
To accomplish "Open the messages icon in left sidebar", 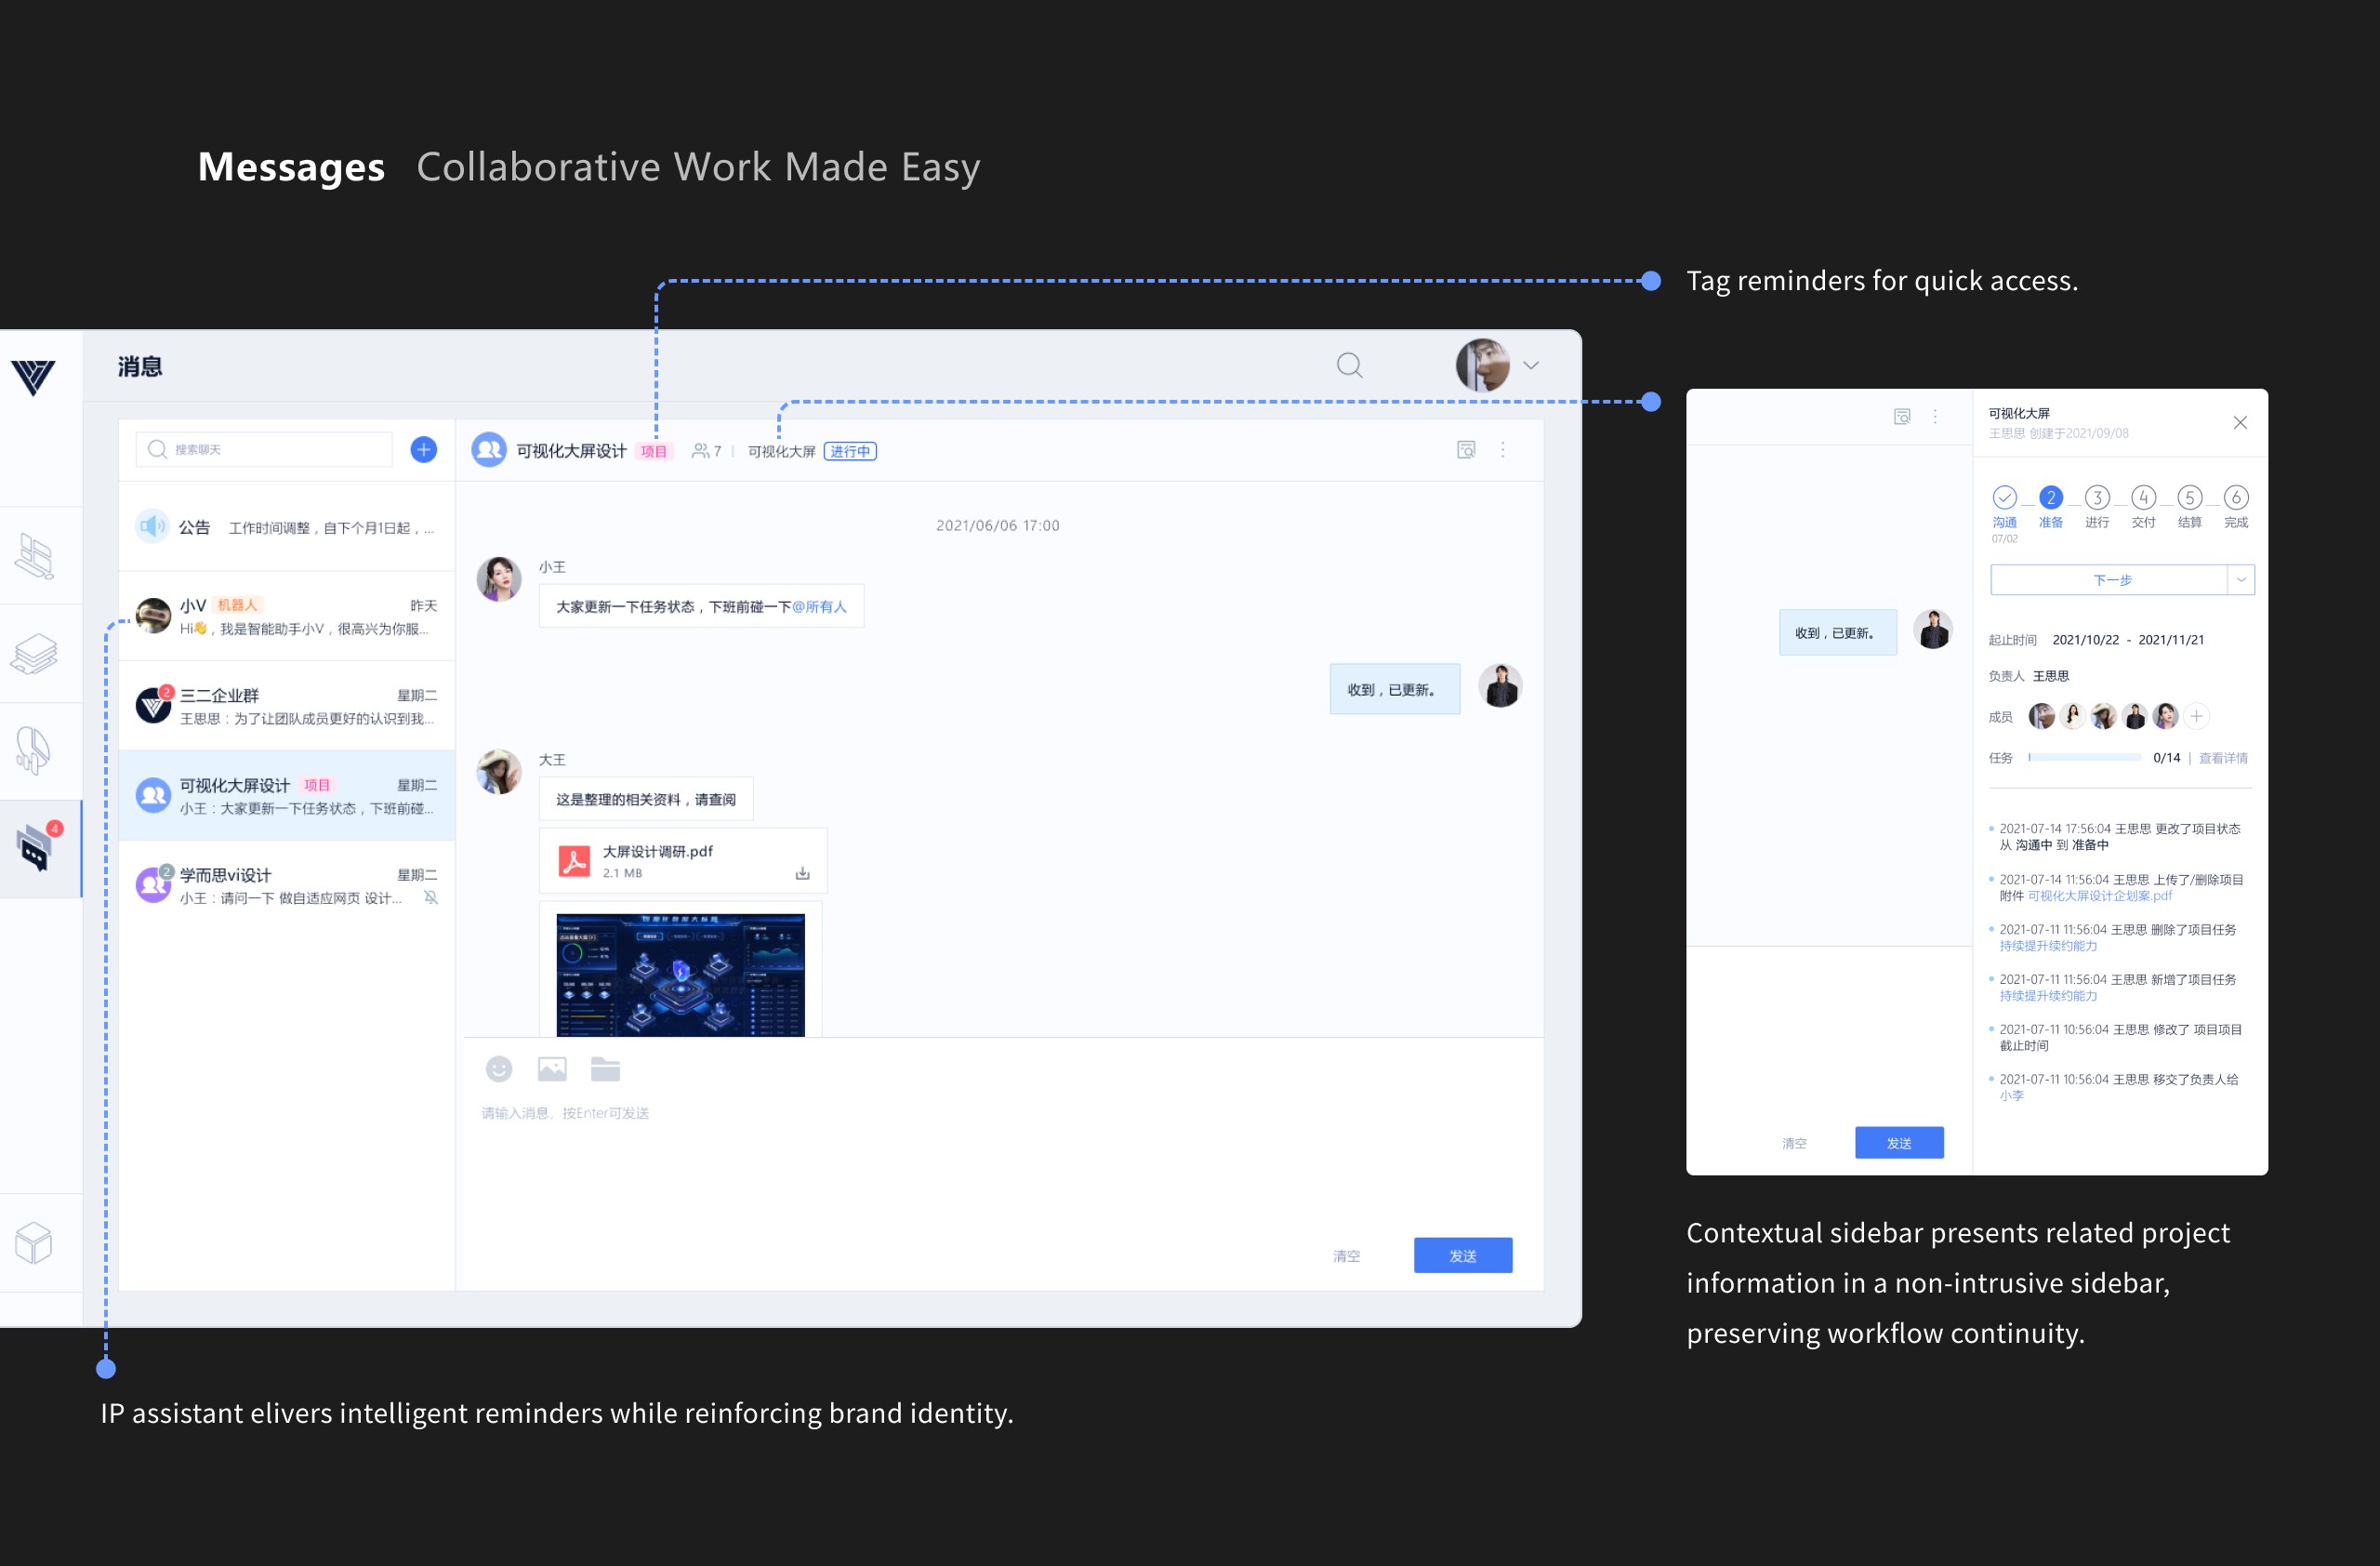I will pyautogui.click(x=36, y=848).
